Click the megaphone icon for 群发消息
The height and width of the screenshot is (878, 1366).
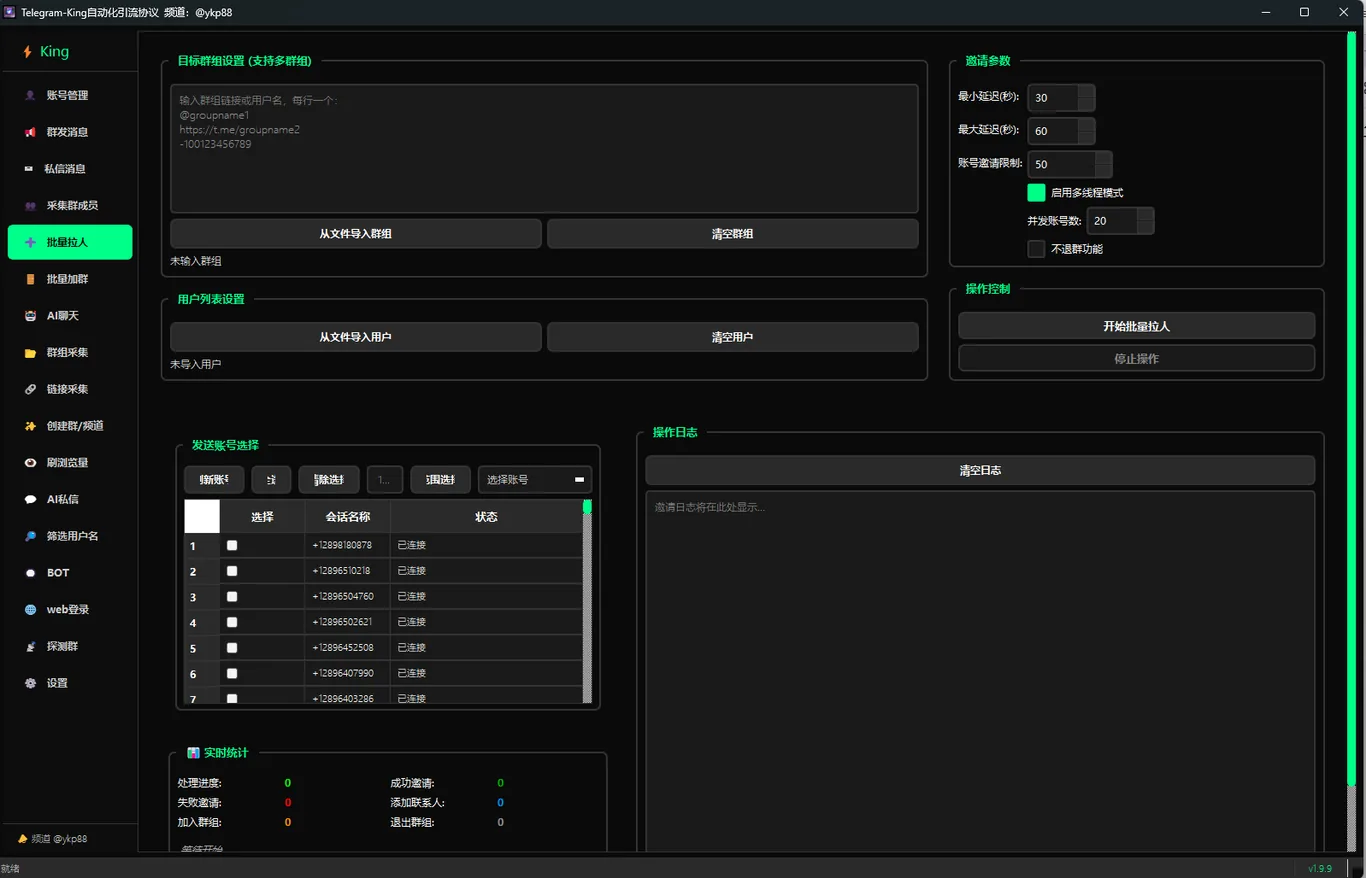30,132
